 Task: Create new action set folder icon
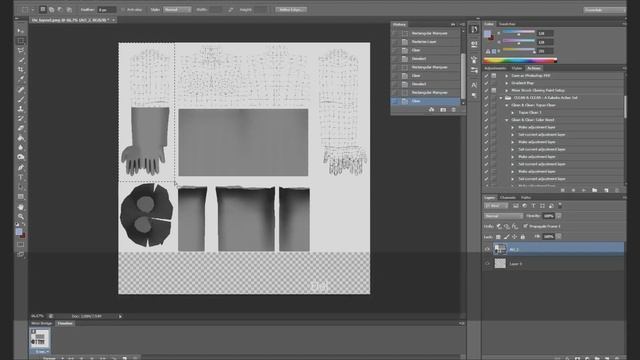click(594, 190)
